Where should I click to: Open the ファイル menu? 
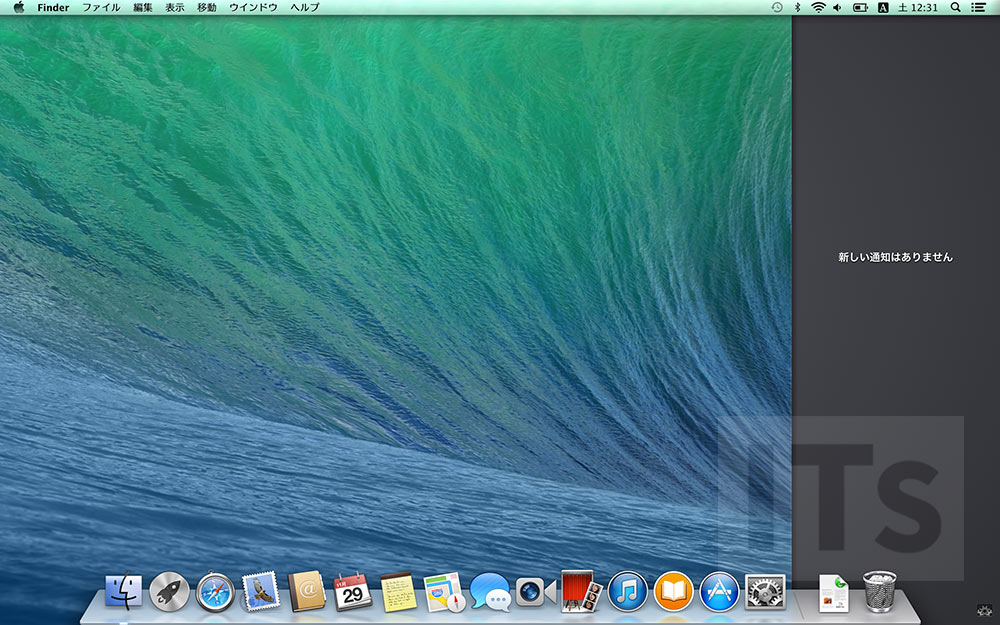point(101,8)
